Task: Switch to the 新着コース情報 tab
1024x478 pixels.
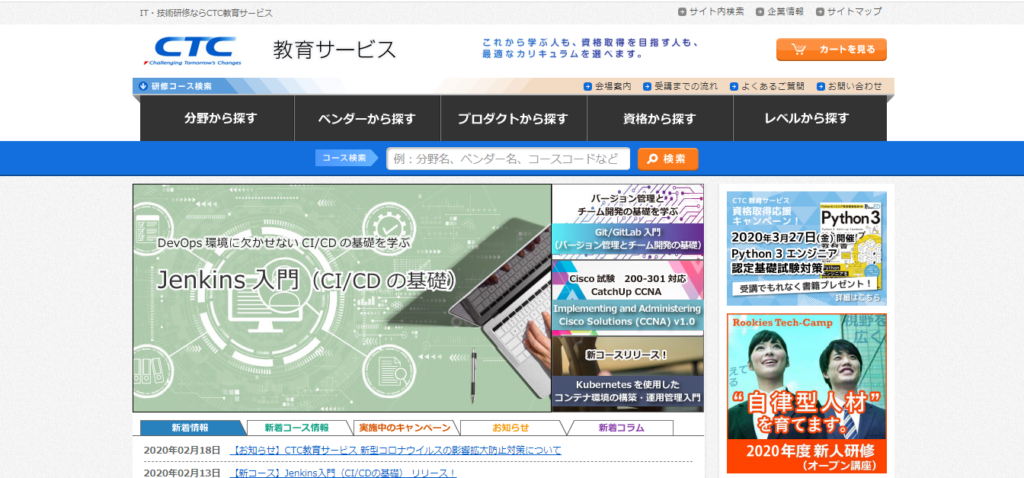Action: (x=297, y=428)
